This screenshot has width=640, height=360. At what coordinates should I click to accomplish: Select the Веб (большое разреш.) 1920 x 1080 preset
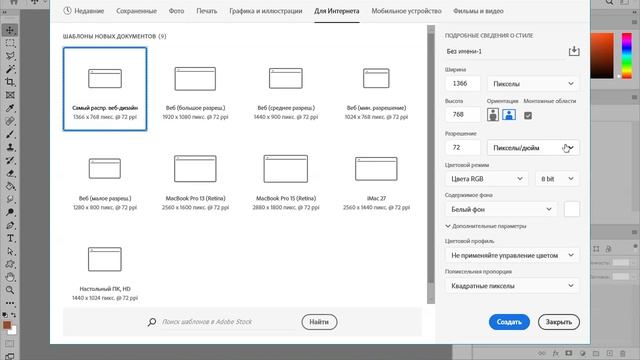click(x=195, y=89)
